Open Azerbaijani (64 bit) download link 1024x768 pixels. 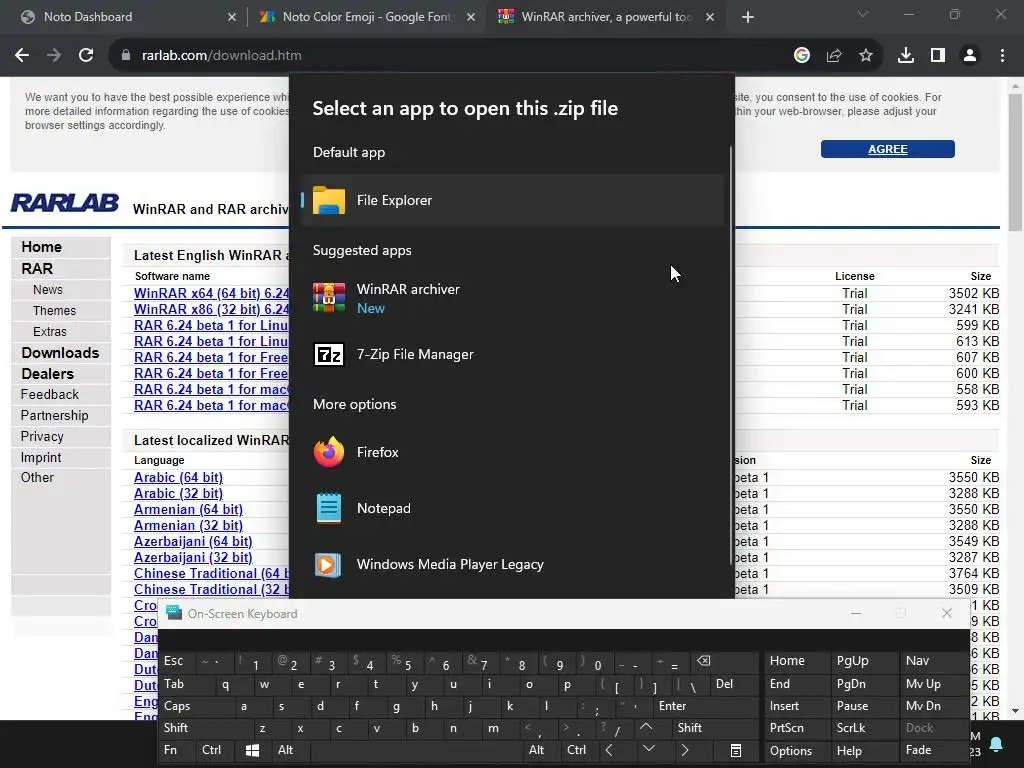pos(193,541)
